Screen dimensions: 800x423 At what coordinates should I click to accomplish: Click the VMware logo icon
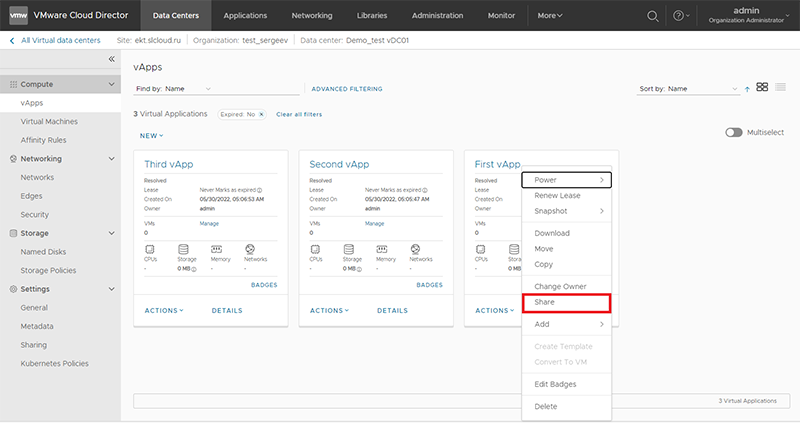[x=18, y=15]
